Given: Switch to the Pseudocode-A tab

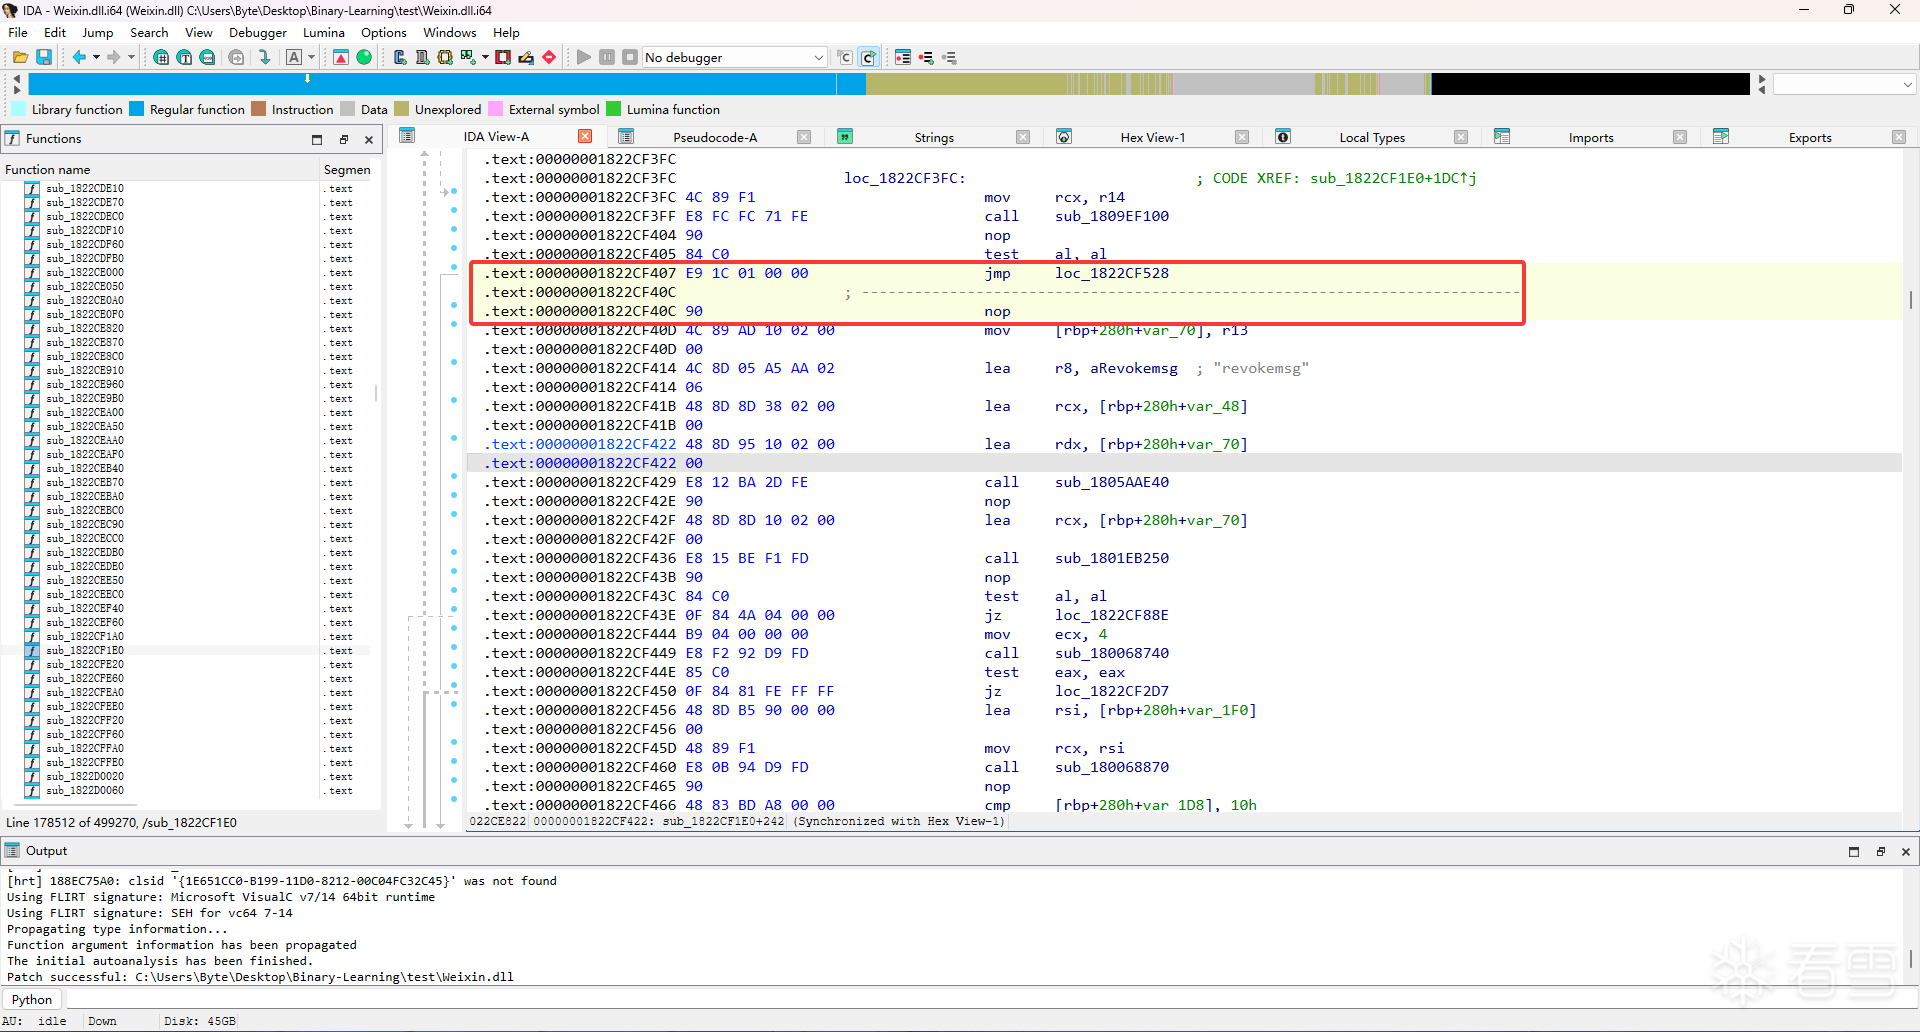Looking at the screenshot, I should click(x=715, y=137).
